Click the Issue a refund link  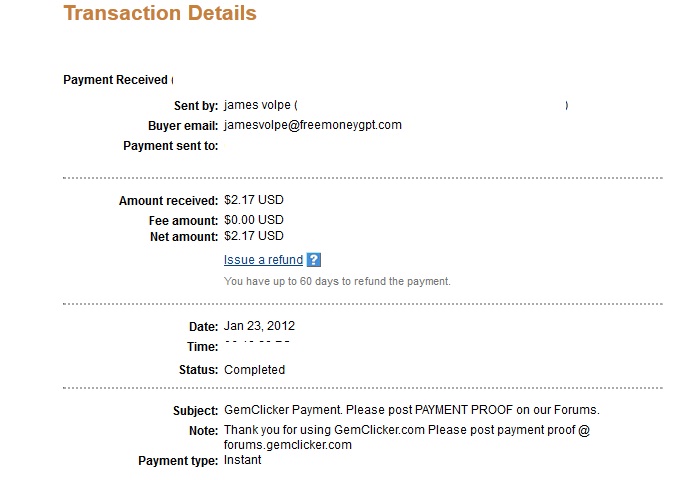(263, 260)
